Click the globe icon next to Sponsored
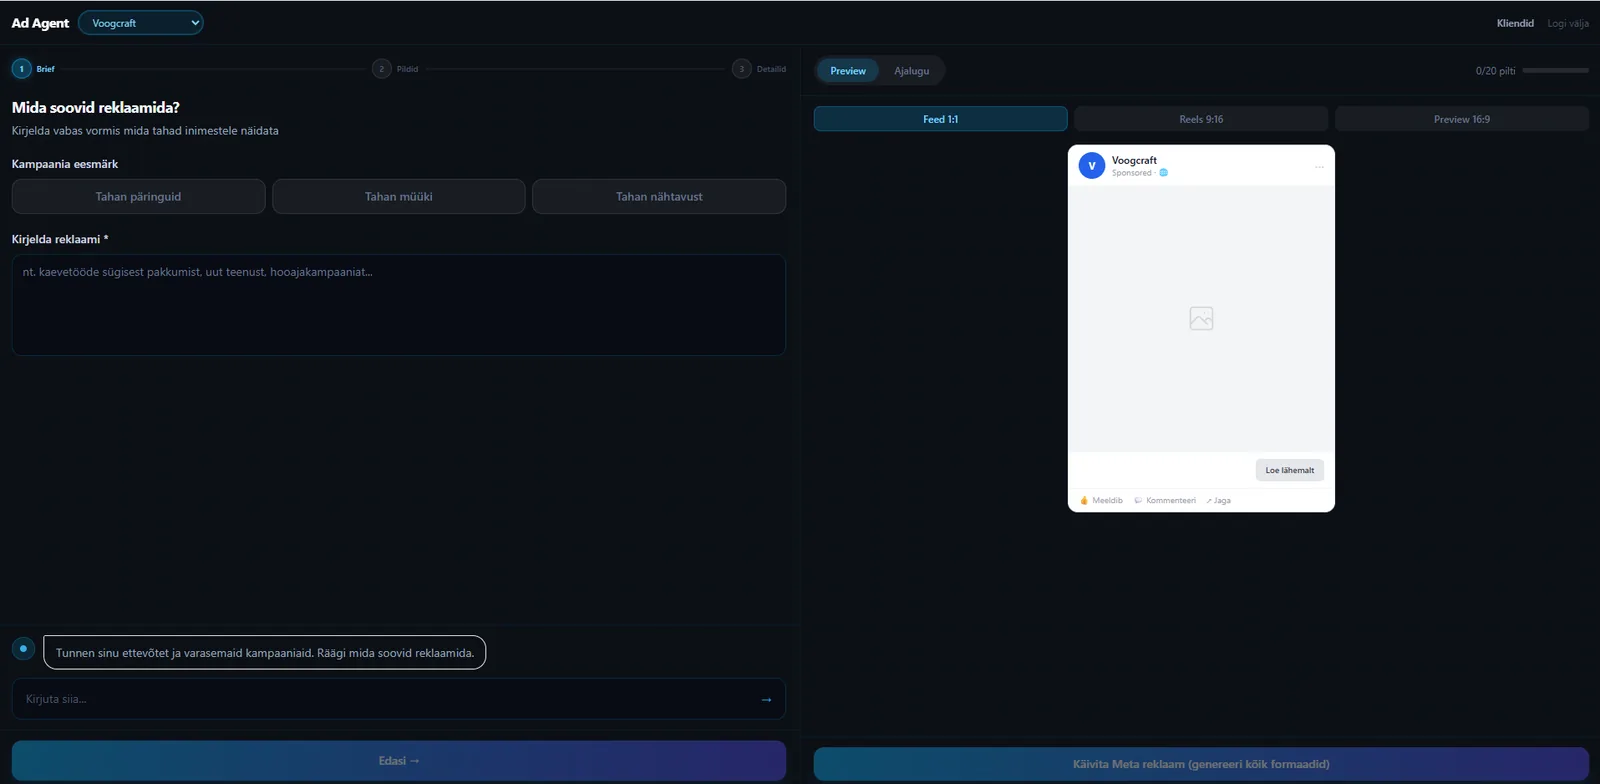Image resolution: width=1600 pixels, height=784 pixels. (1163, 173)
